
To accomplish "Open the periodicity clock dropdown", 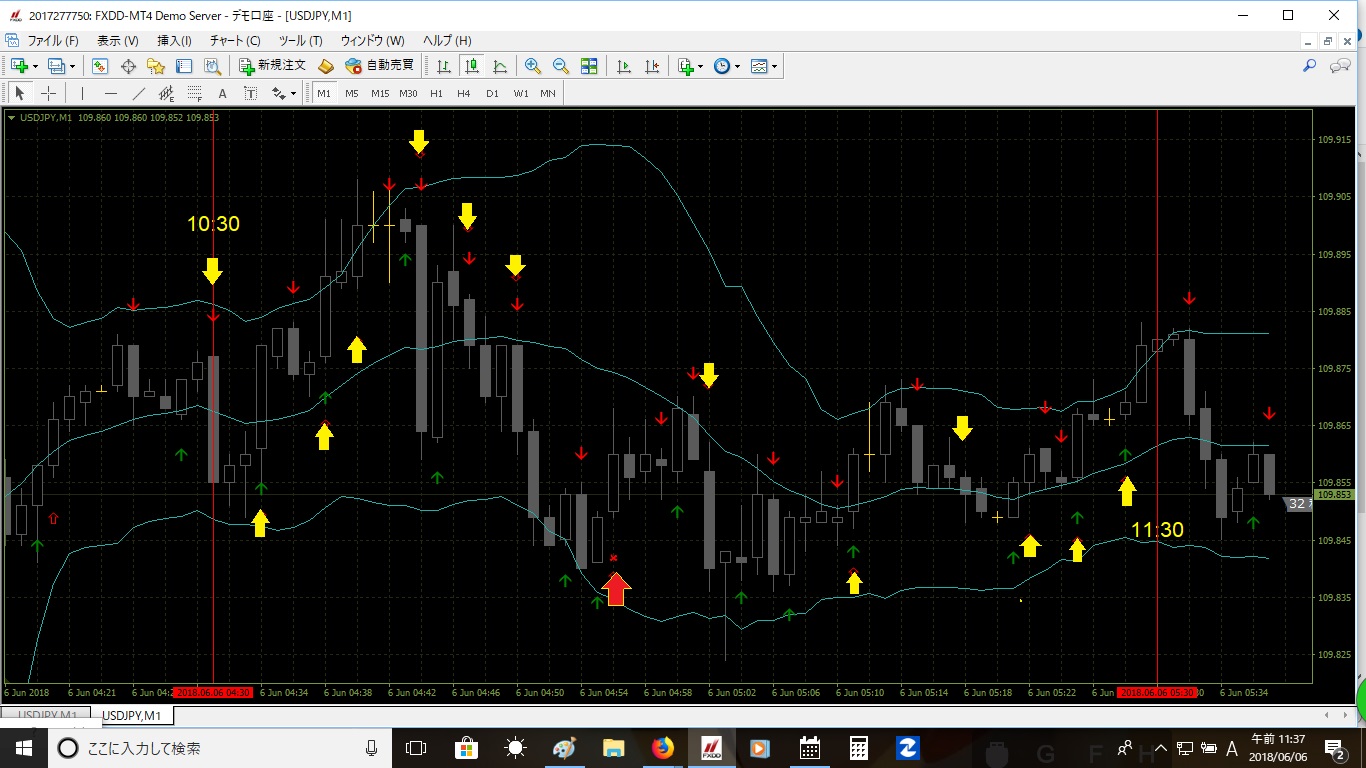I will point(727,66).
